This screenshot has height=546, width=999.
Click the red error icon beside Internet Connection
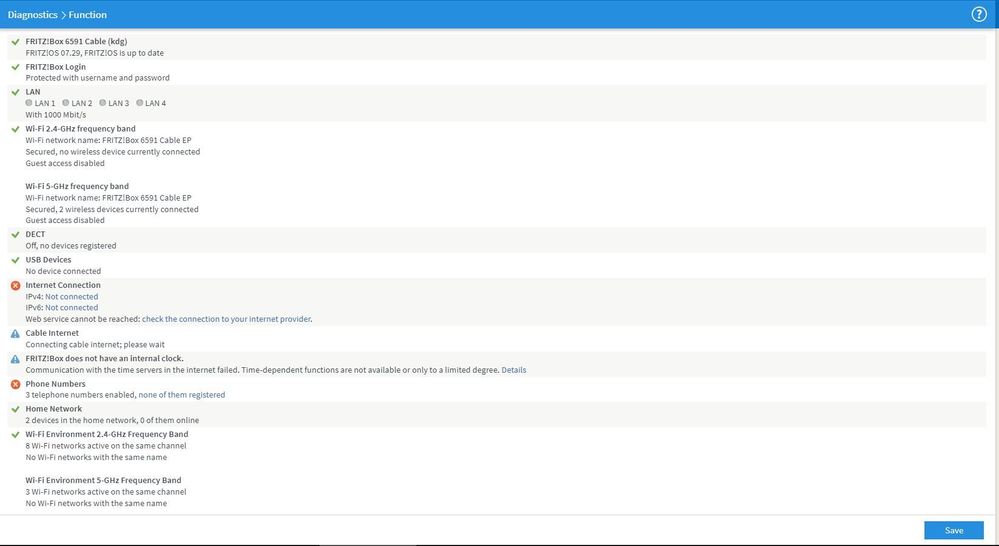(15, 285)
